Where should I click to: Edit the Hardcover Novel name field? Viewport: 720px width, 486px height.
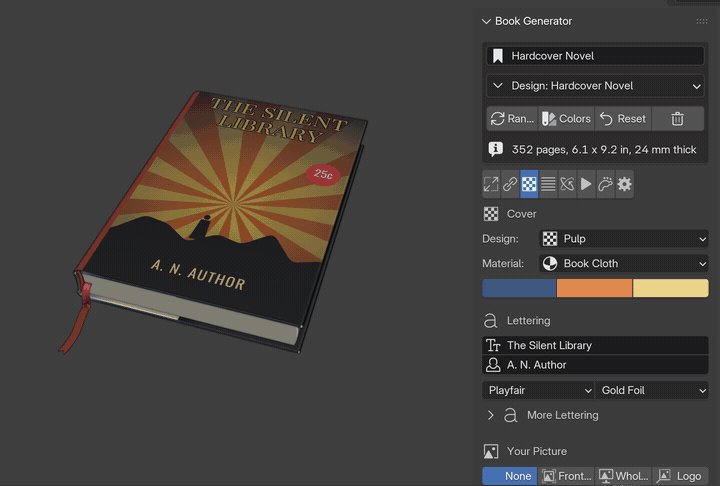[595, 56]
